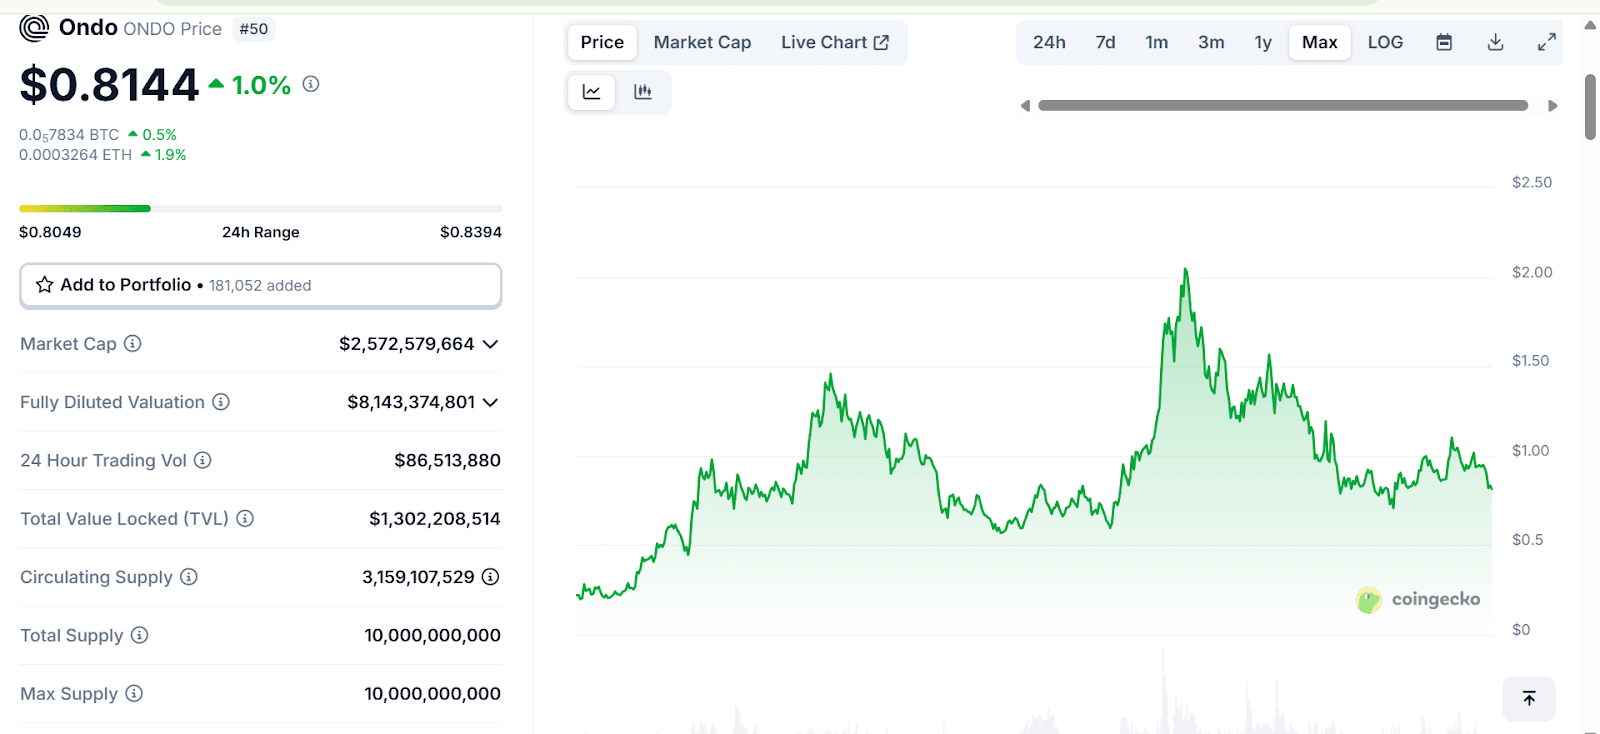
Task: Click the scroll-to-top button
Action: pyautogui.click(x=1529, y=698)
